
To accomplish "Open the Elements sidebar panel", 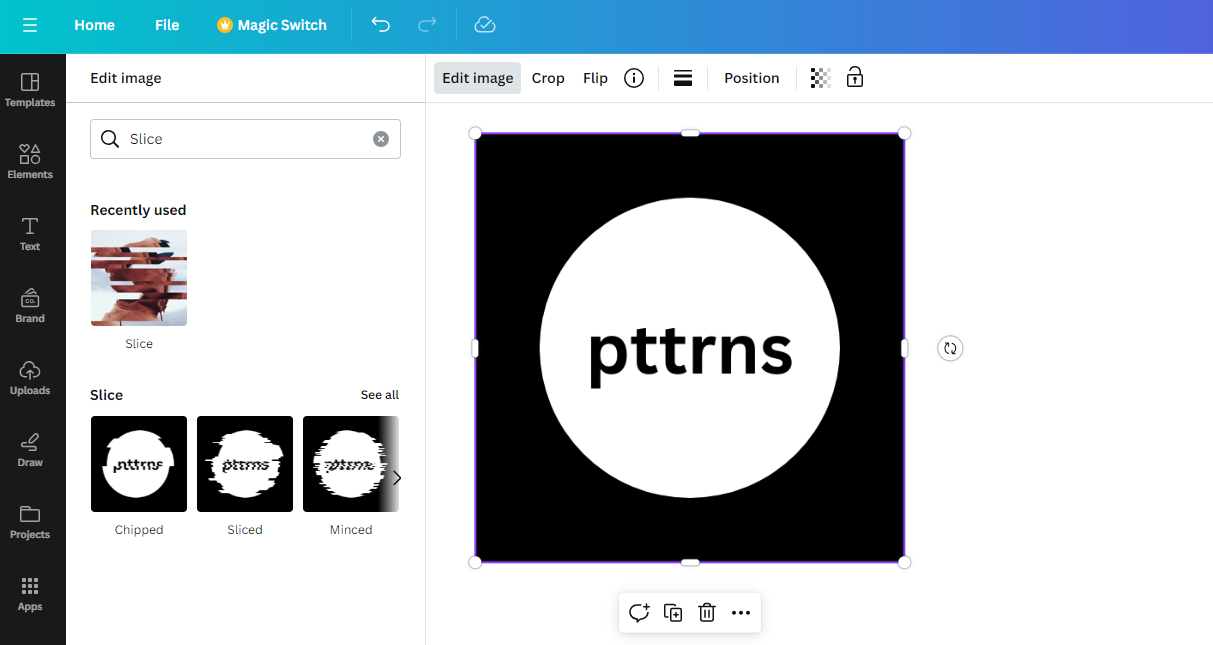I will pyautogui.click(x=30, y=162).
